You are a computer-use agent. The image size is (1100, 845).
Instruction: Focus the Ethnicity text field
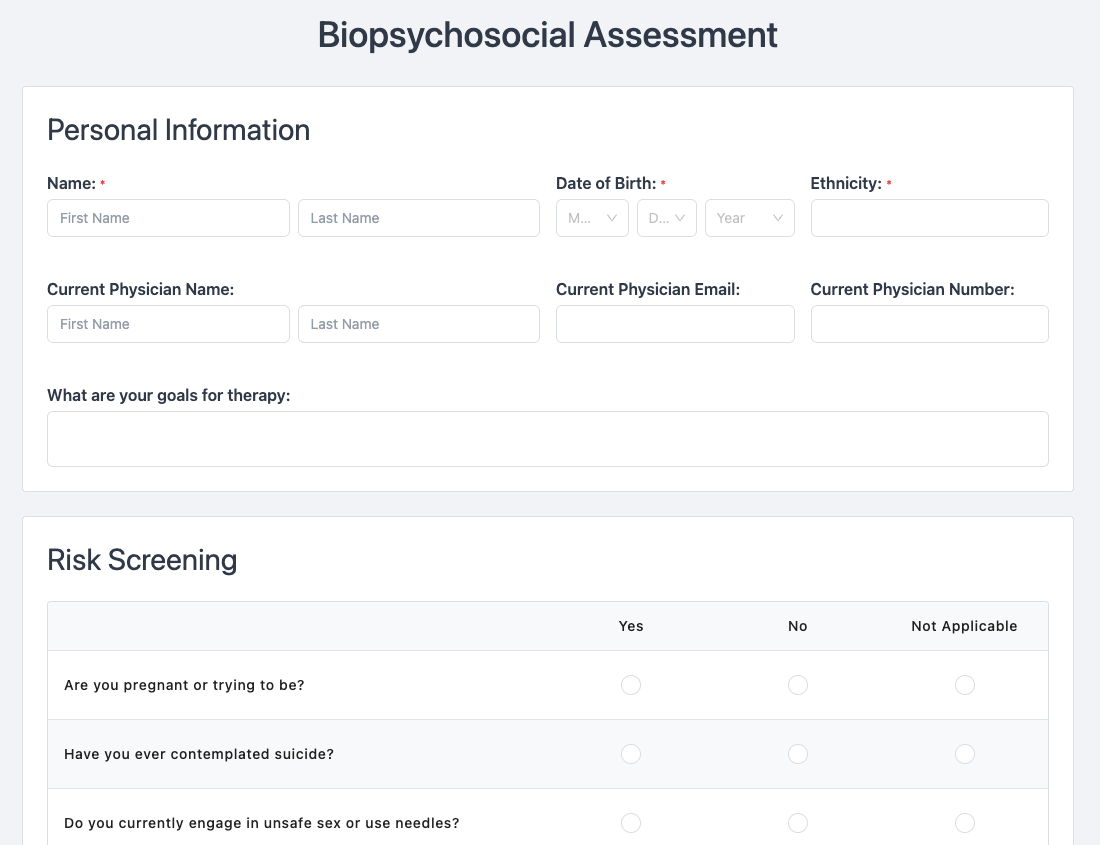929,218
